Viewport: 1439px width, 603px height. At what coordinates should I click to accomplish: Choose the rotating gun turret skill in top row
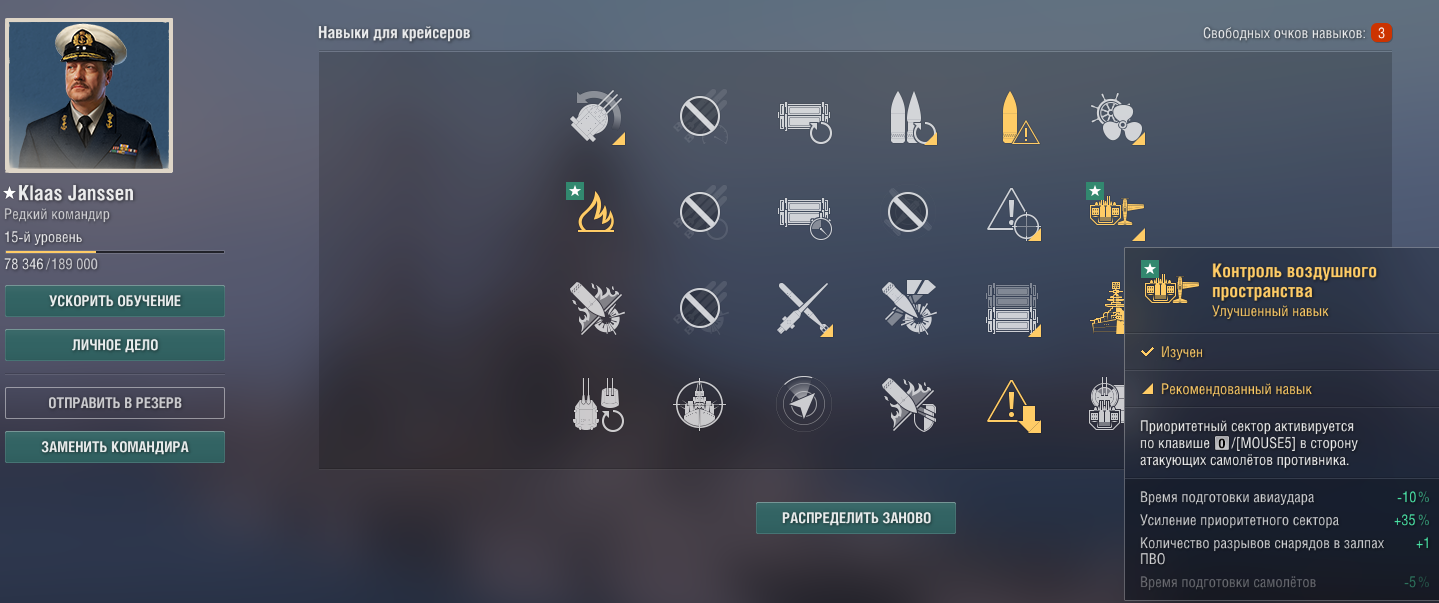596,118
